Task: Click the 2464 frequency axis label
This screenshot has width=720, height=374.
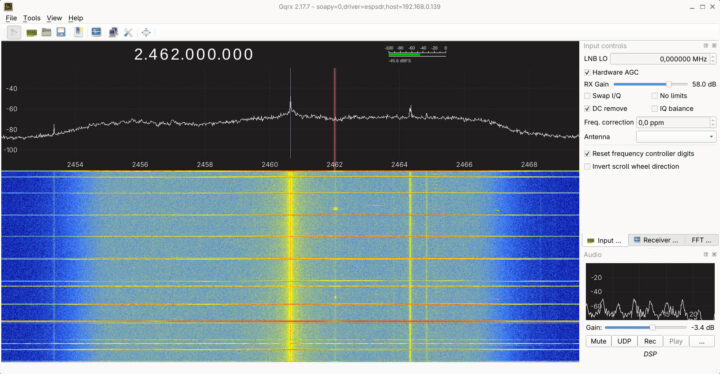Action: click(399, 164)
